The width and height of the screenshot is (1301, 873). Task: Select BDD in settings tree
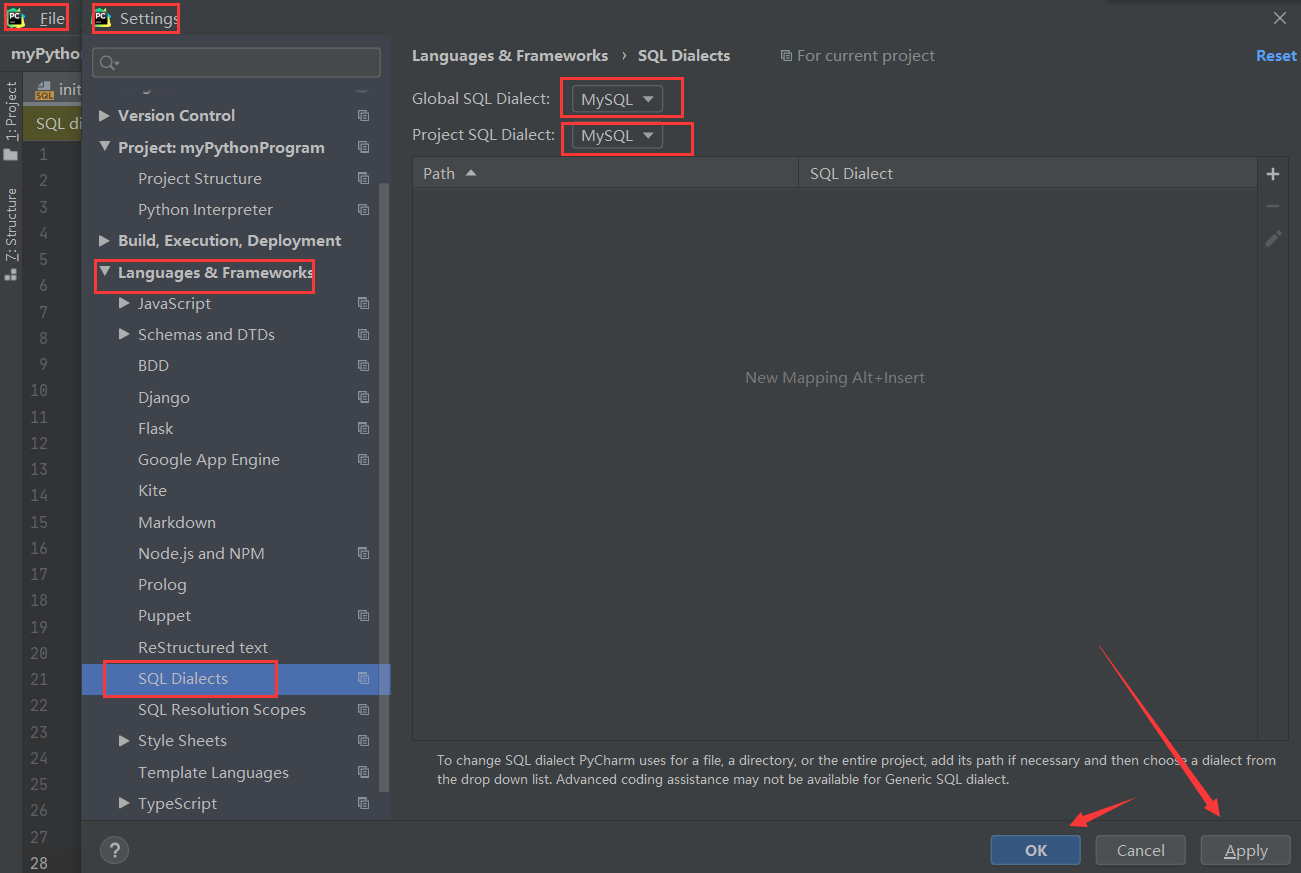pyautogui.click(x=154, y=366)
